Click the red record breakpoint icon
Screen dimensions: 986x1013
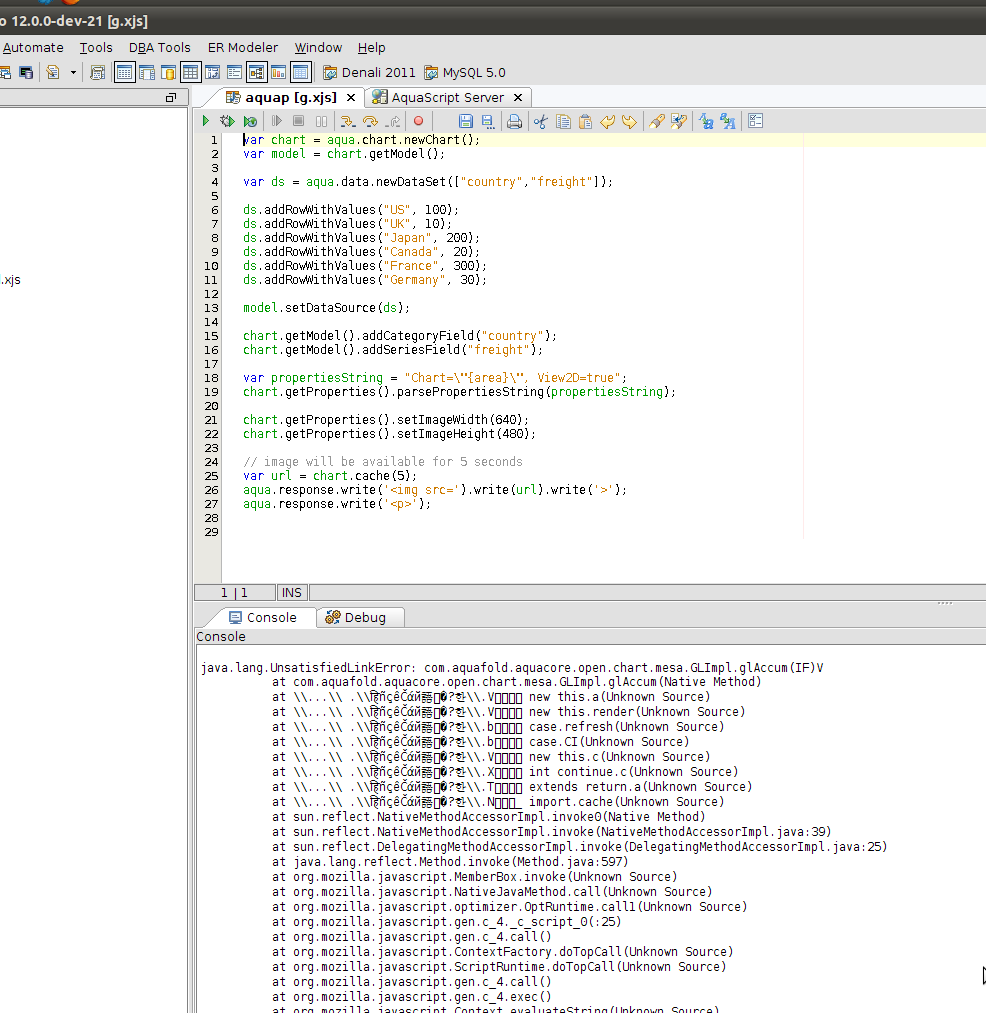419,121
